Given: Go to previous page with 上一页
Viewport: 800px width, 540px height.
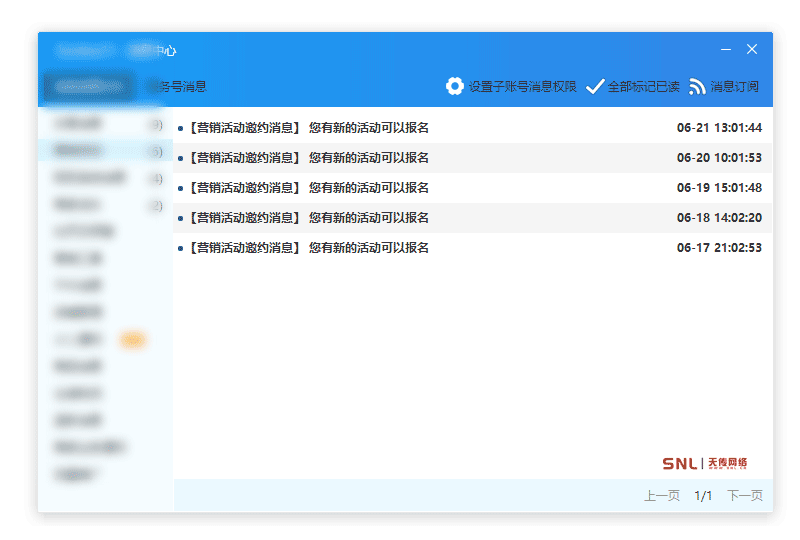Looking at the screenshot, I should [x=661, y=496].
